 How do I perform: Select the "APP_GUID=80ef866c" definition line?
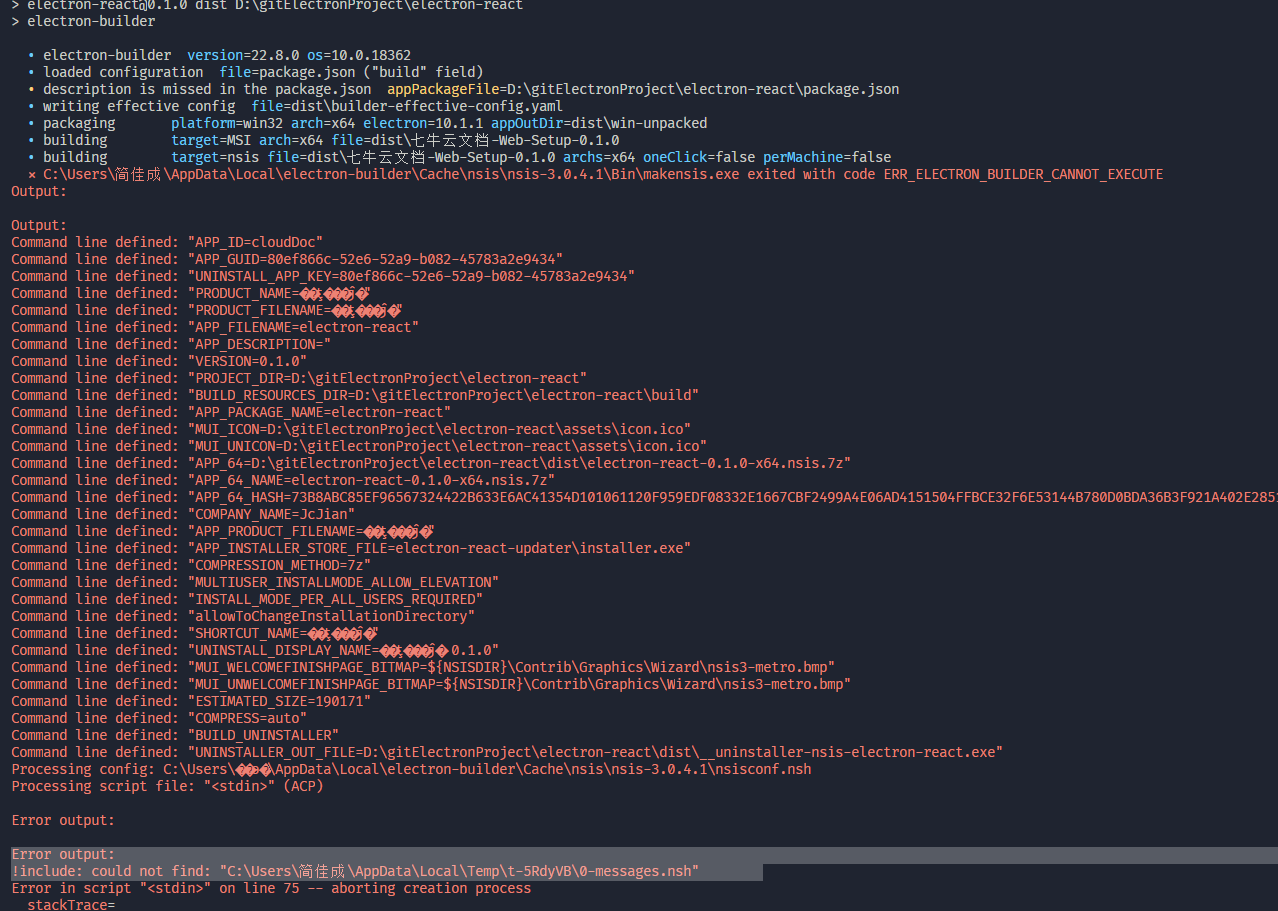tap(287, 259)
